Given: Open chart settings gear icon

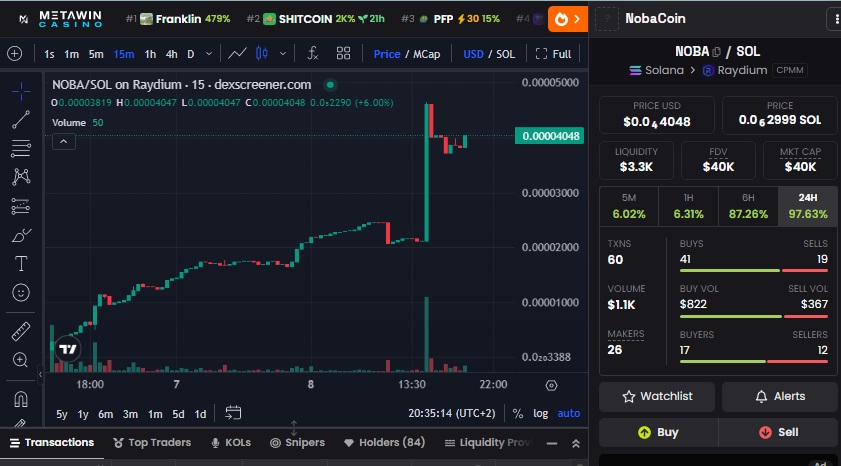Looking at the screenshot, I should (551, 385).
